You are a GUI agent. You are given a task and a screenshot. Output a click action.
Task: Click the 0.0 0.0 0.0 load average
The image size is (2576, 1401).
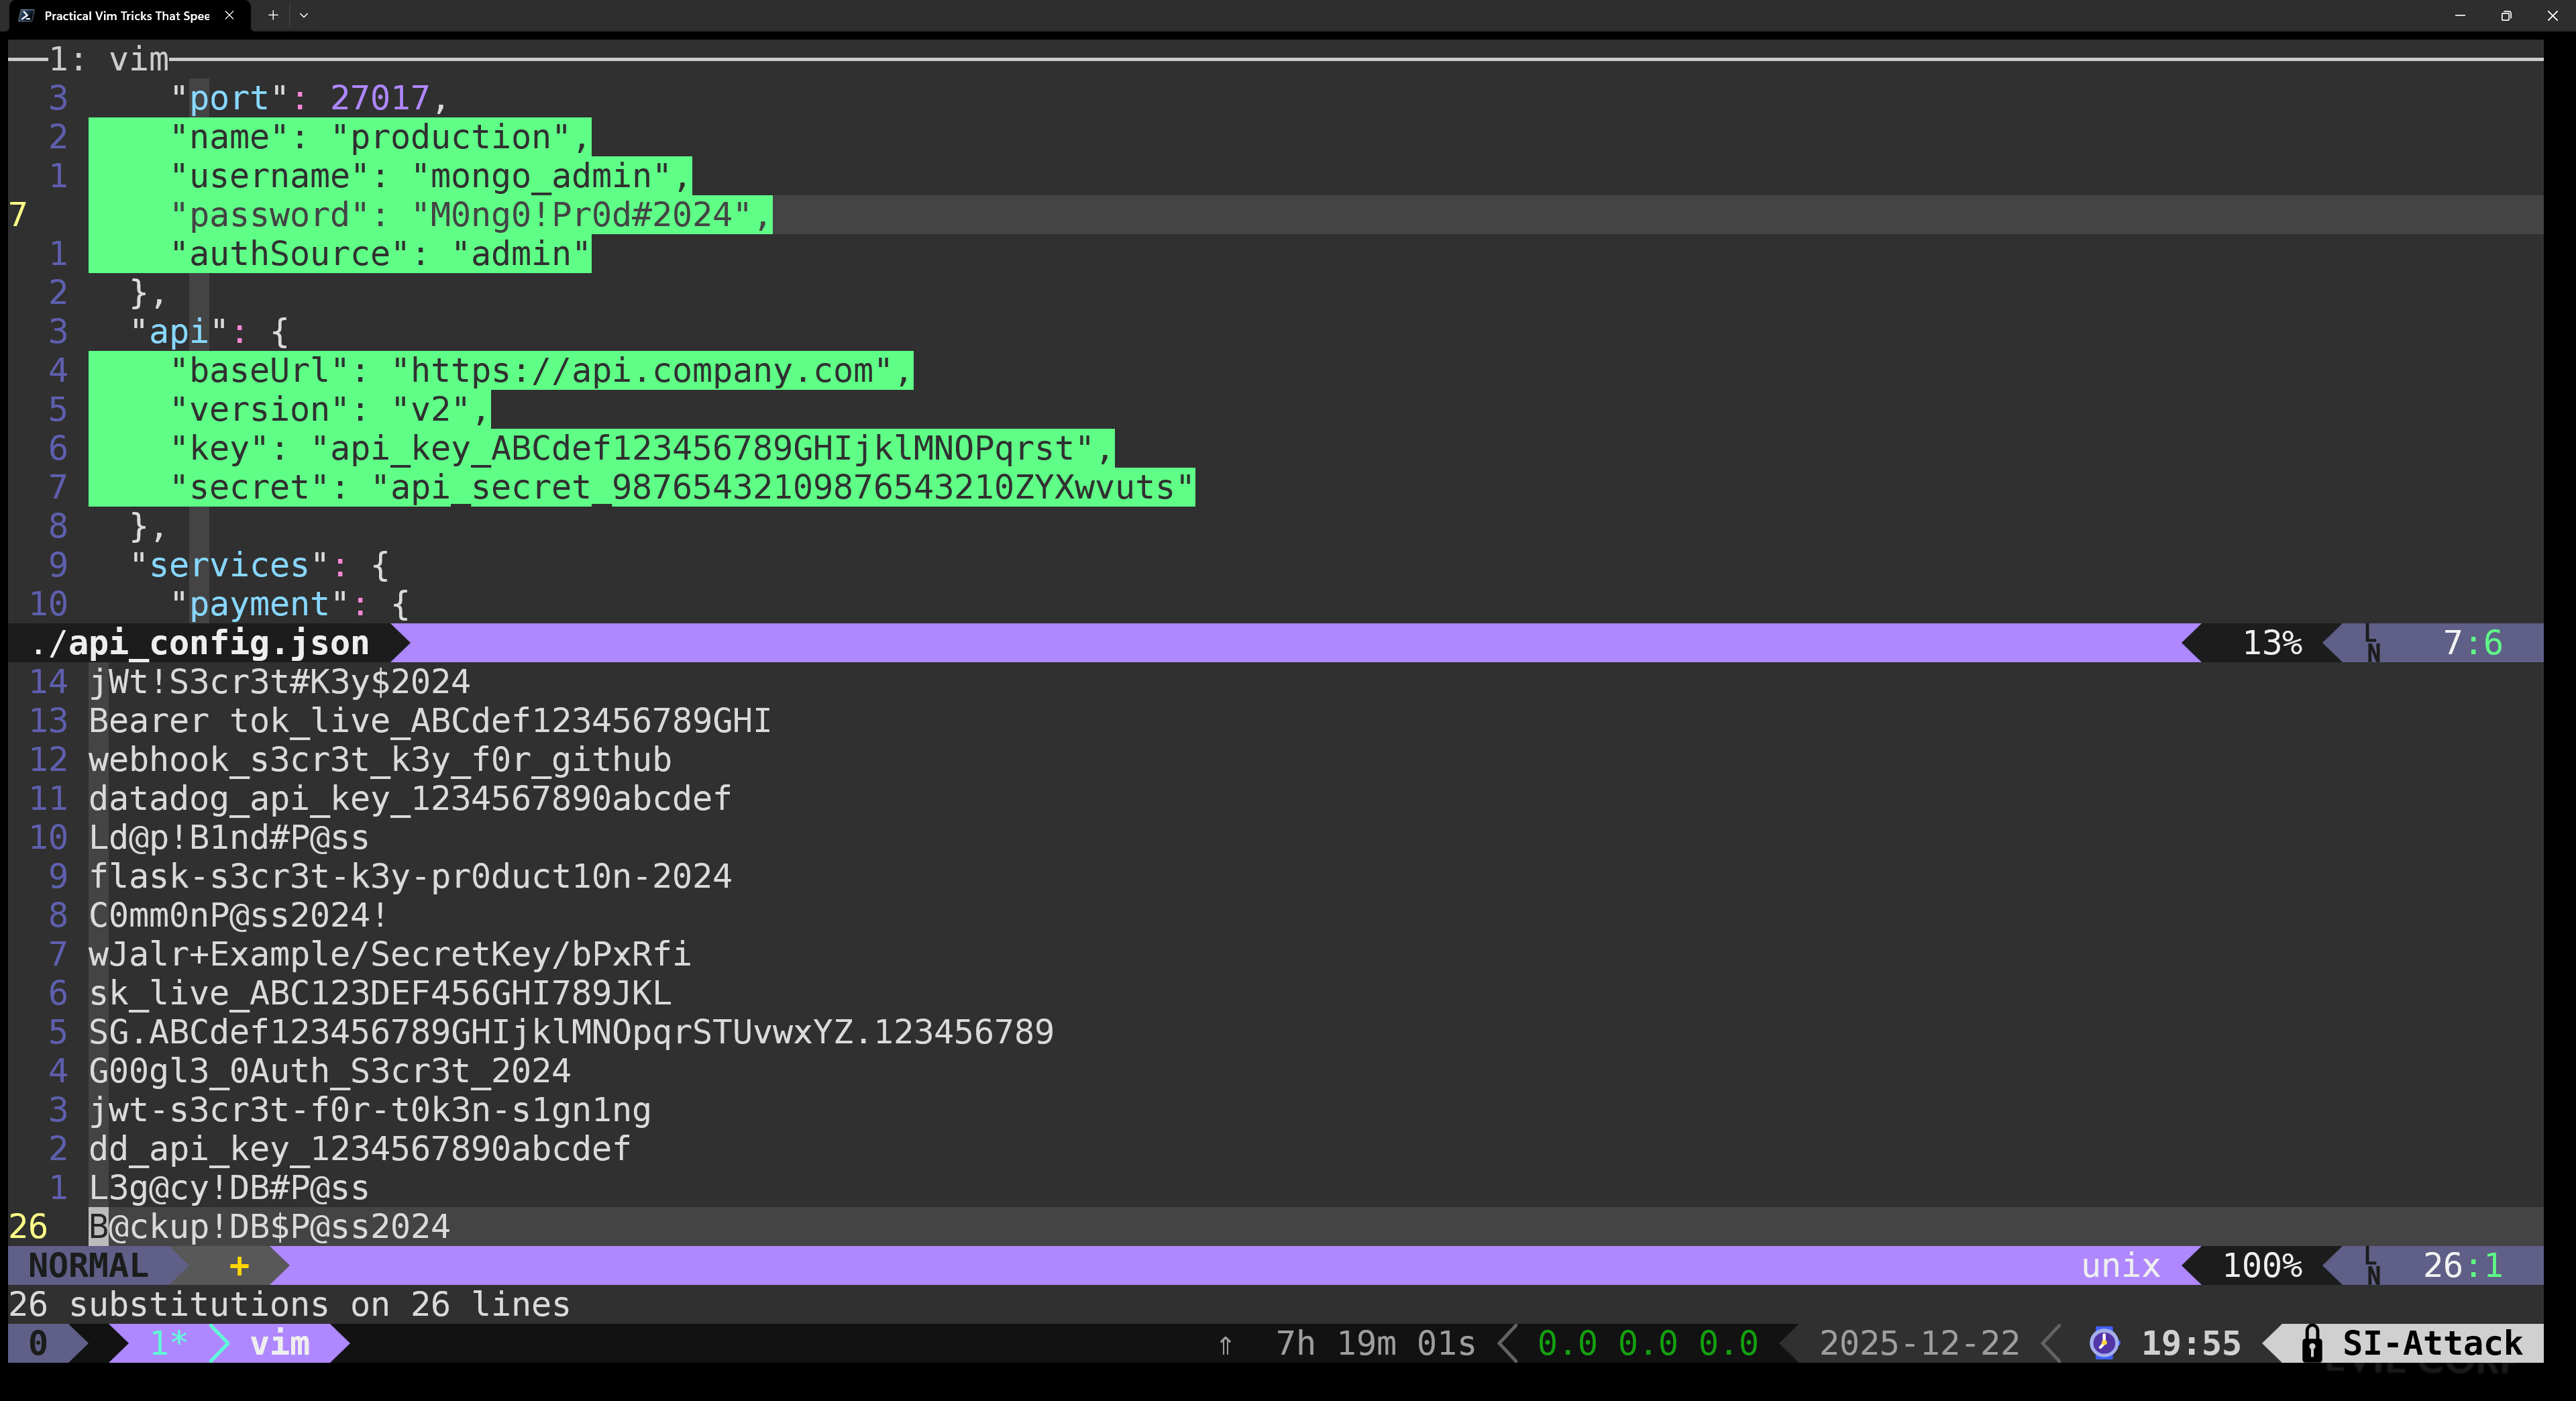click(1648, 1343)
